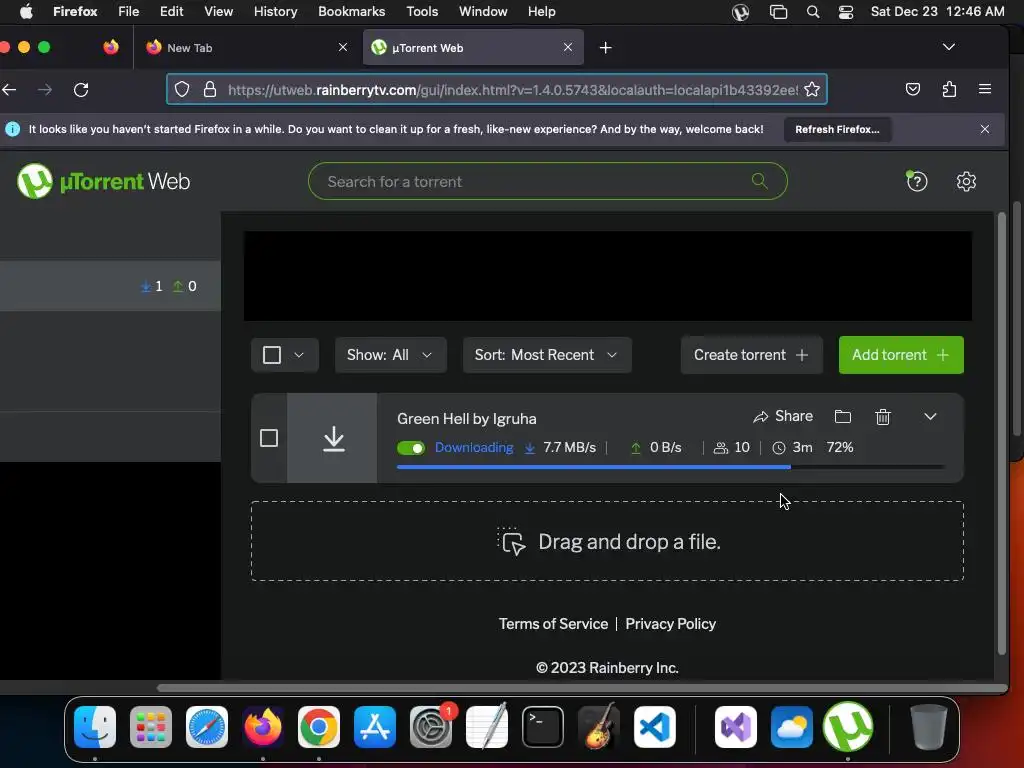Open a new tab with plus
The height and width of the screenshot is (768, 1024).
pyautogui.click(x=605, y=48)
